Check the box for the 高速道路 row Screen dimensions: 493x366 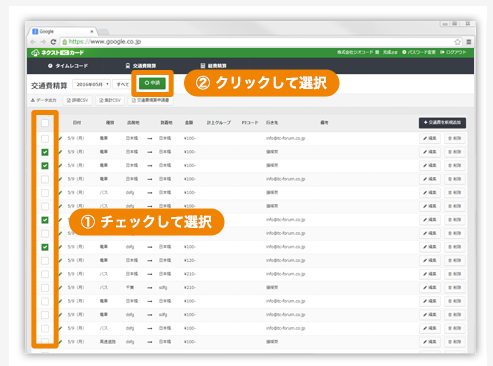45,342
